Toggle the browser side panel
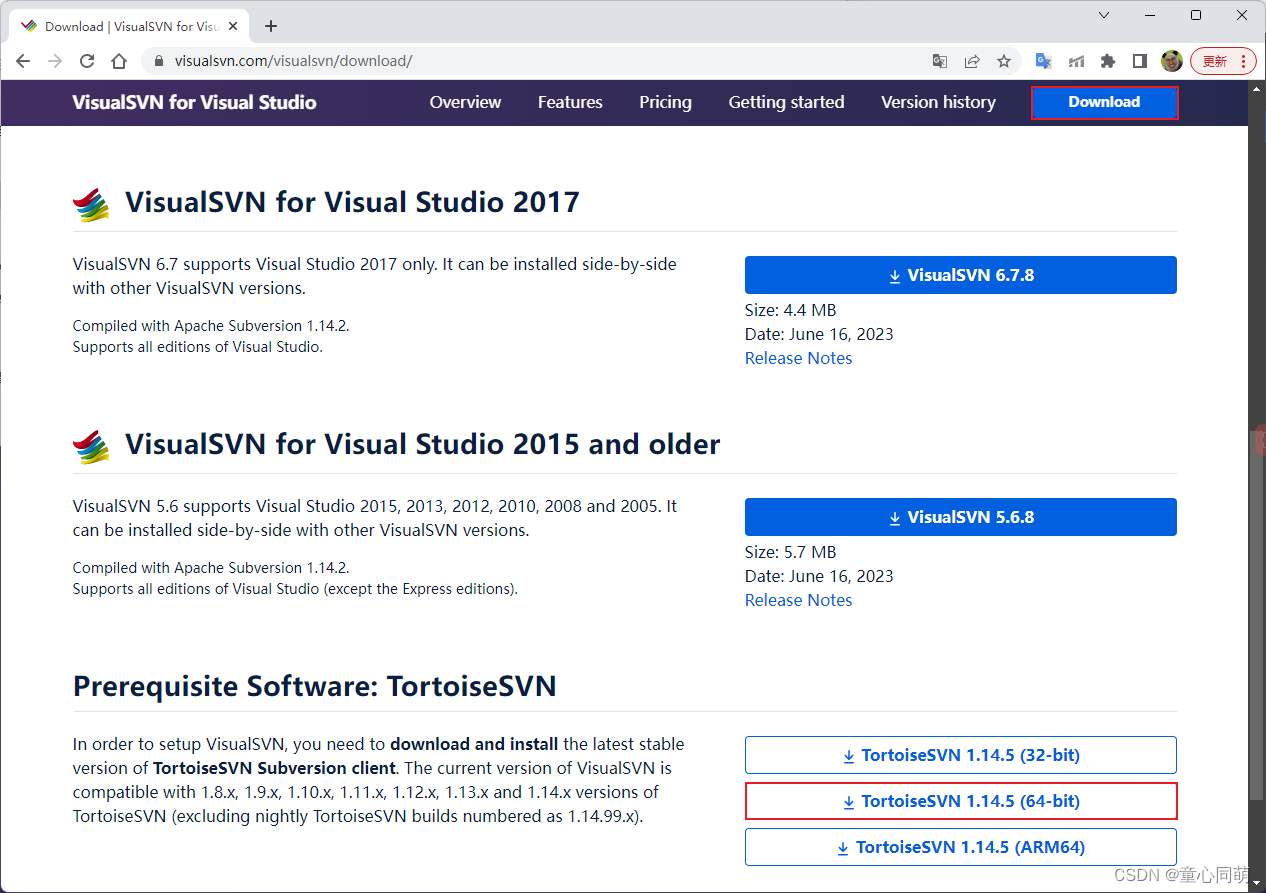This screenshot has height=893, width=1266. 1140,61
